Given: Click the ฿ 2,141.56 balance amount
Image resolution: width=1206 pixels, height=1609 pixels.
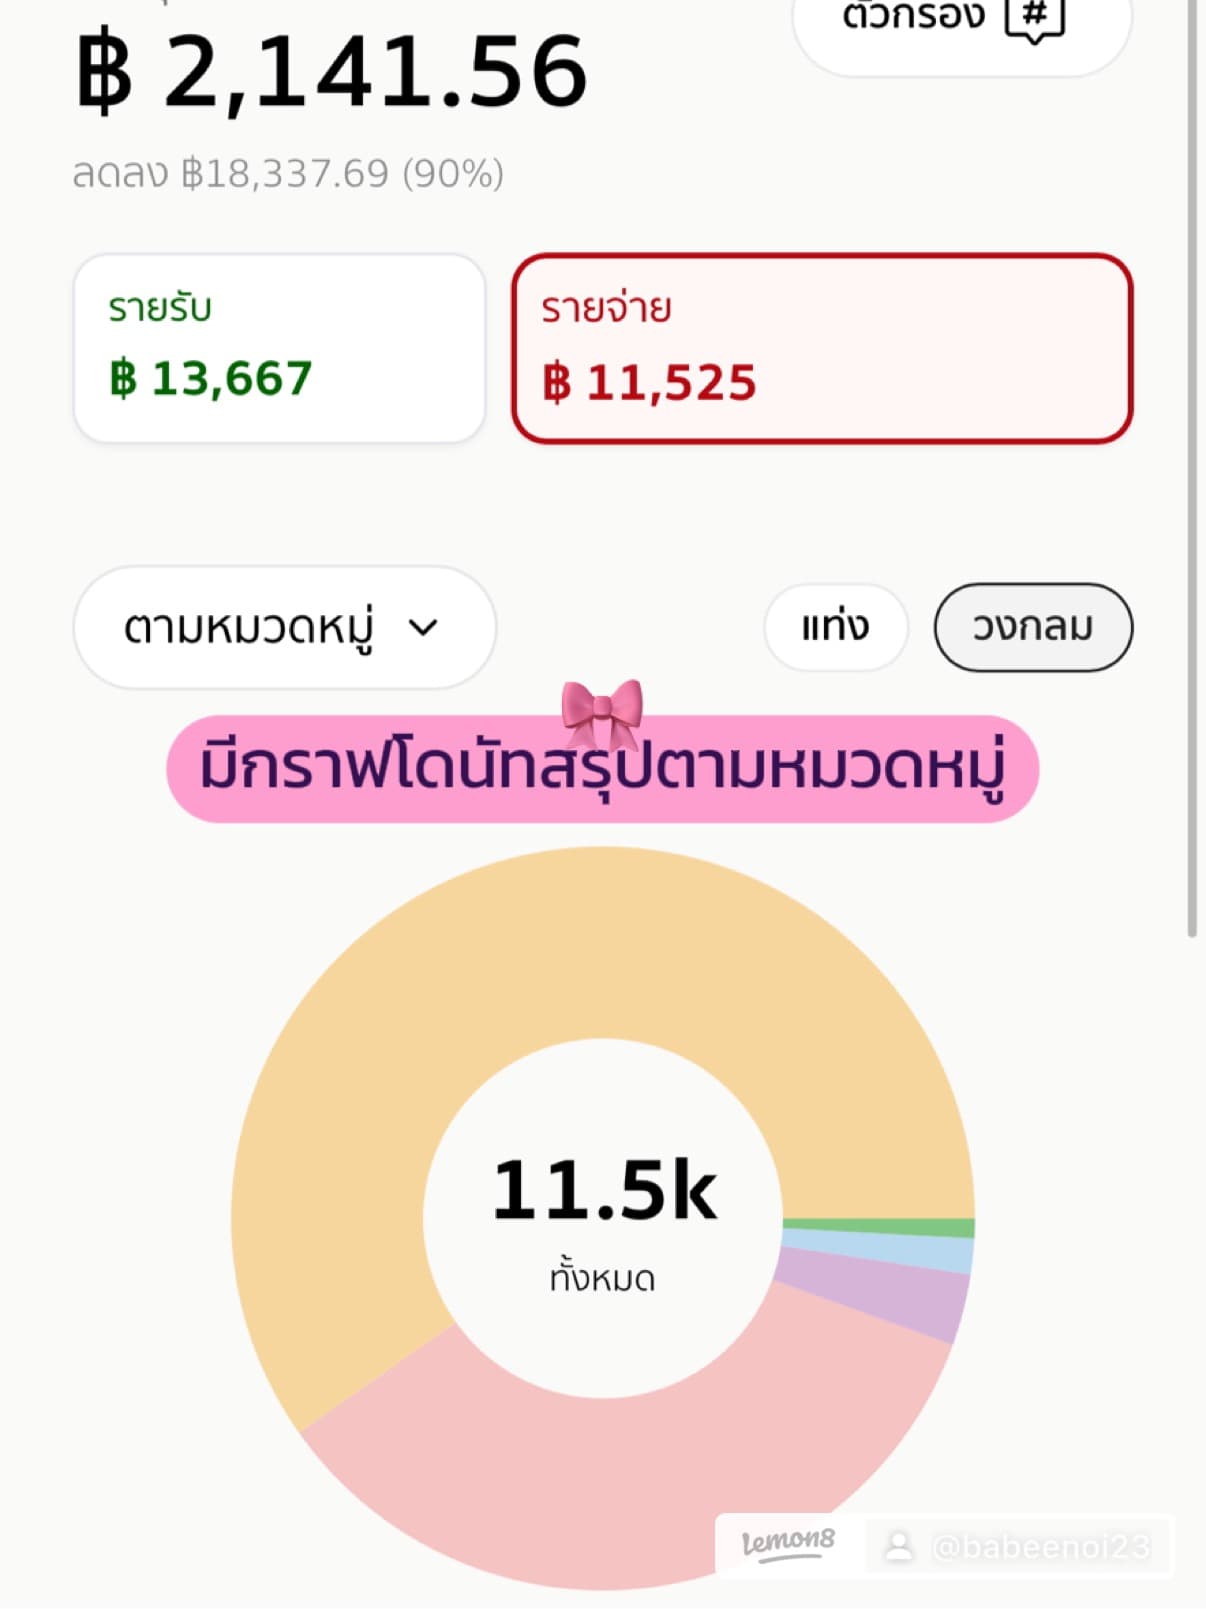Looking at the screenshot, I should (x=332, y=70).
